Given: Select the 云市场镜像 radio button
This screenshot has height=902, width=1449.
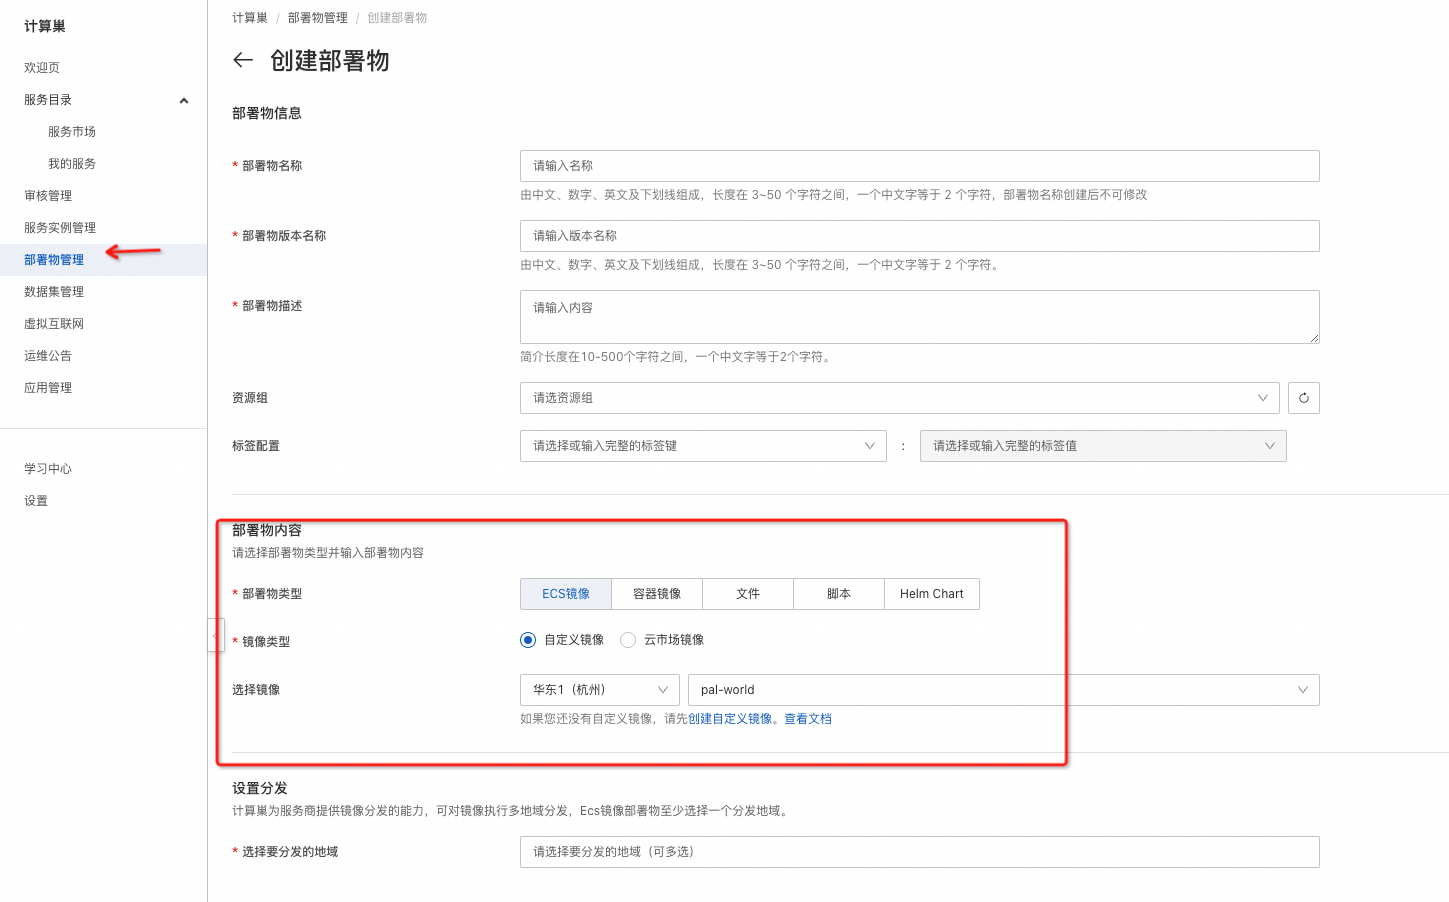Looking at the screenshot, I should pos(628,640).
